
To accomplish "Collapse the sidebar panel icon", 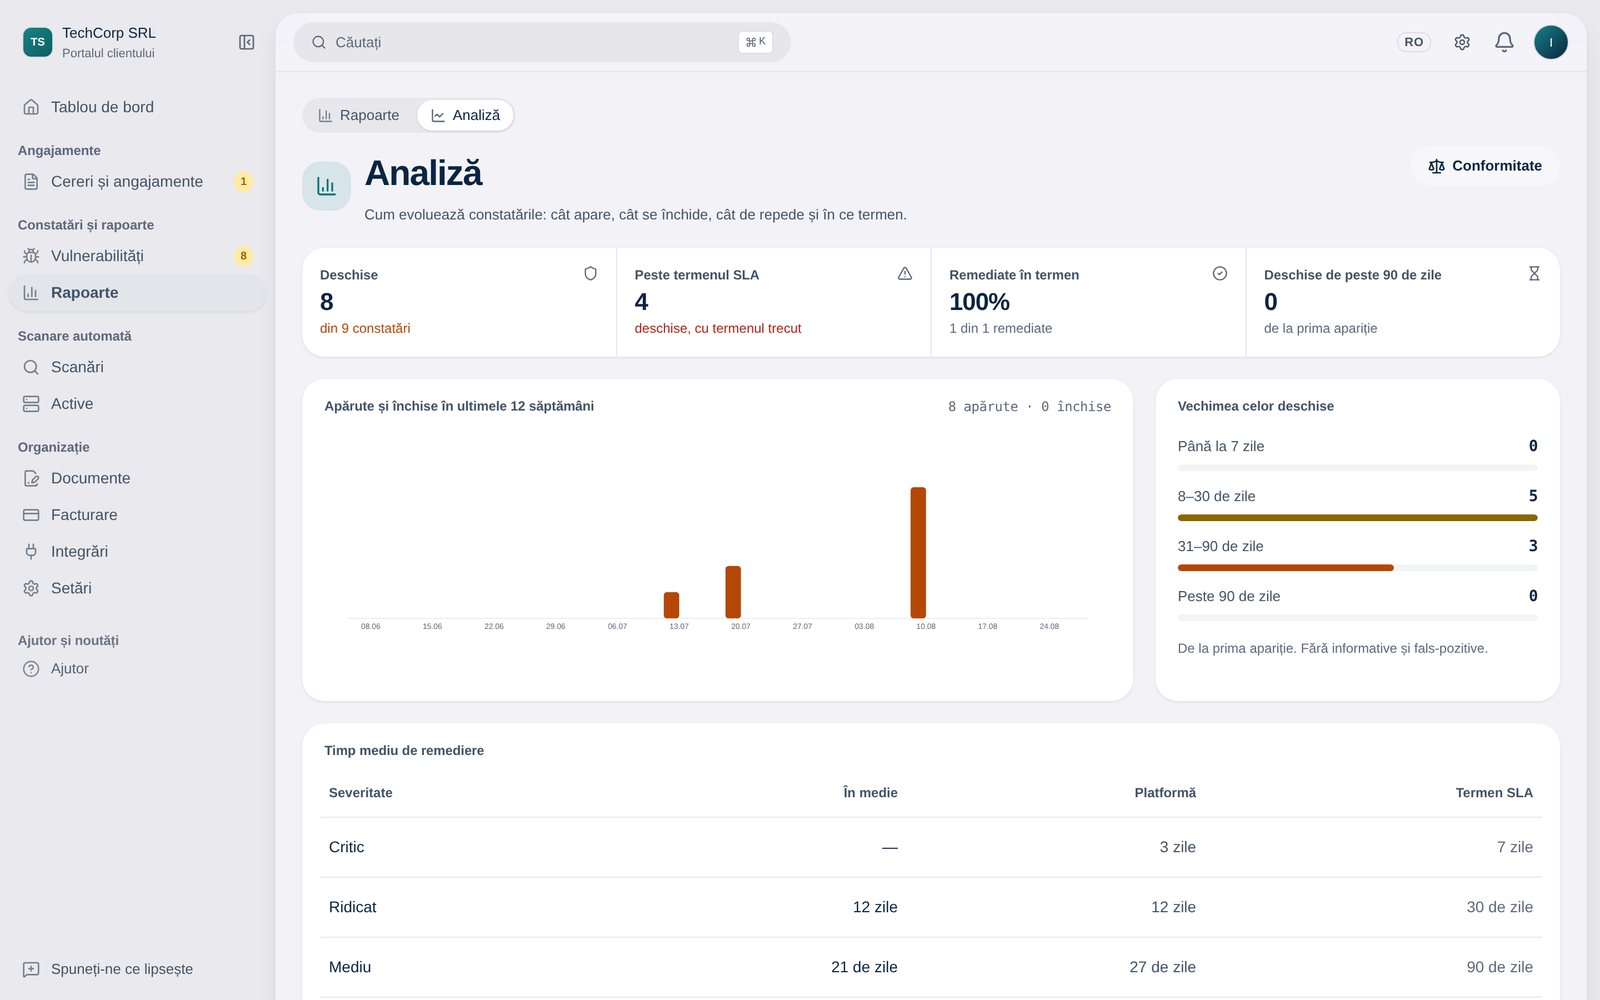I will point(247,42).
